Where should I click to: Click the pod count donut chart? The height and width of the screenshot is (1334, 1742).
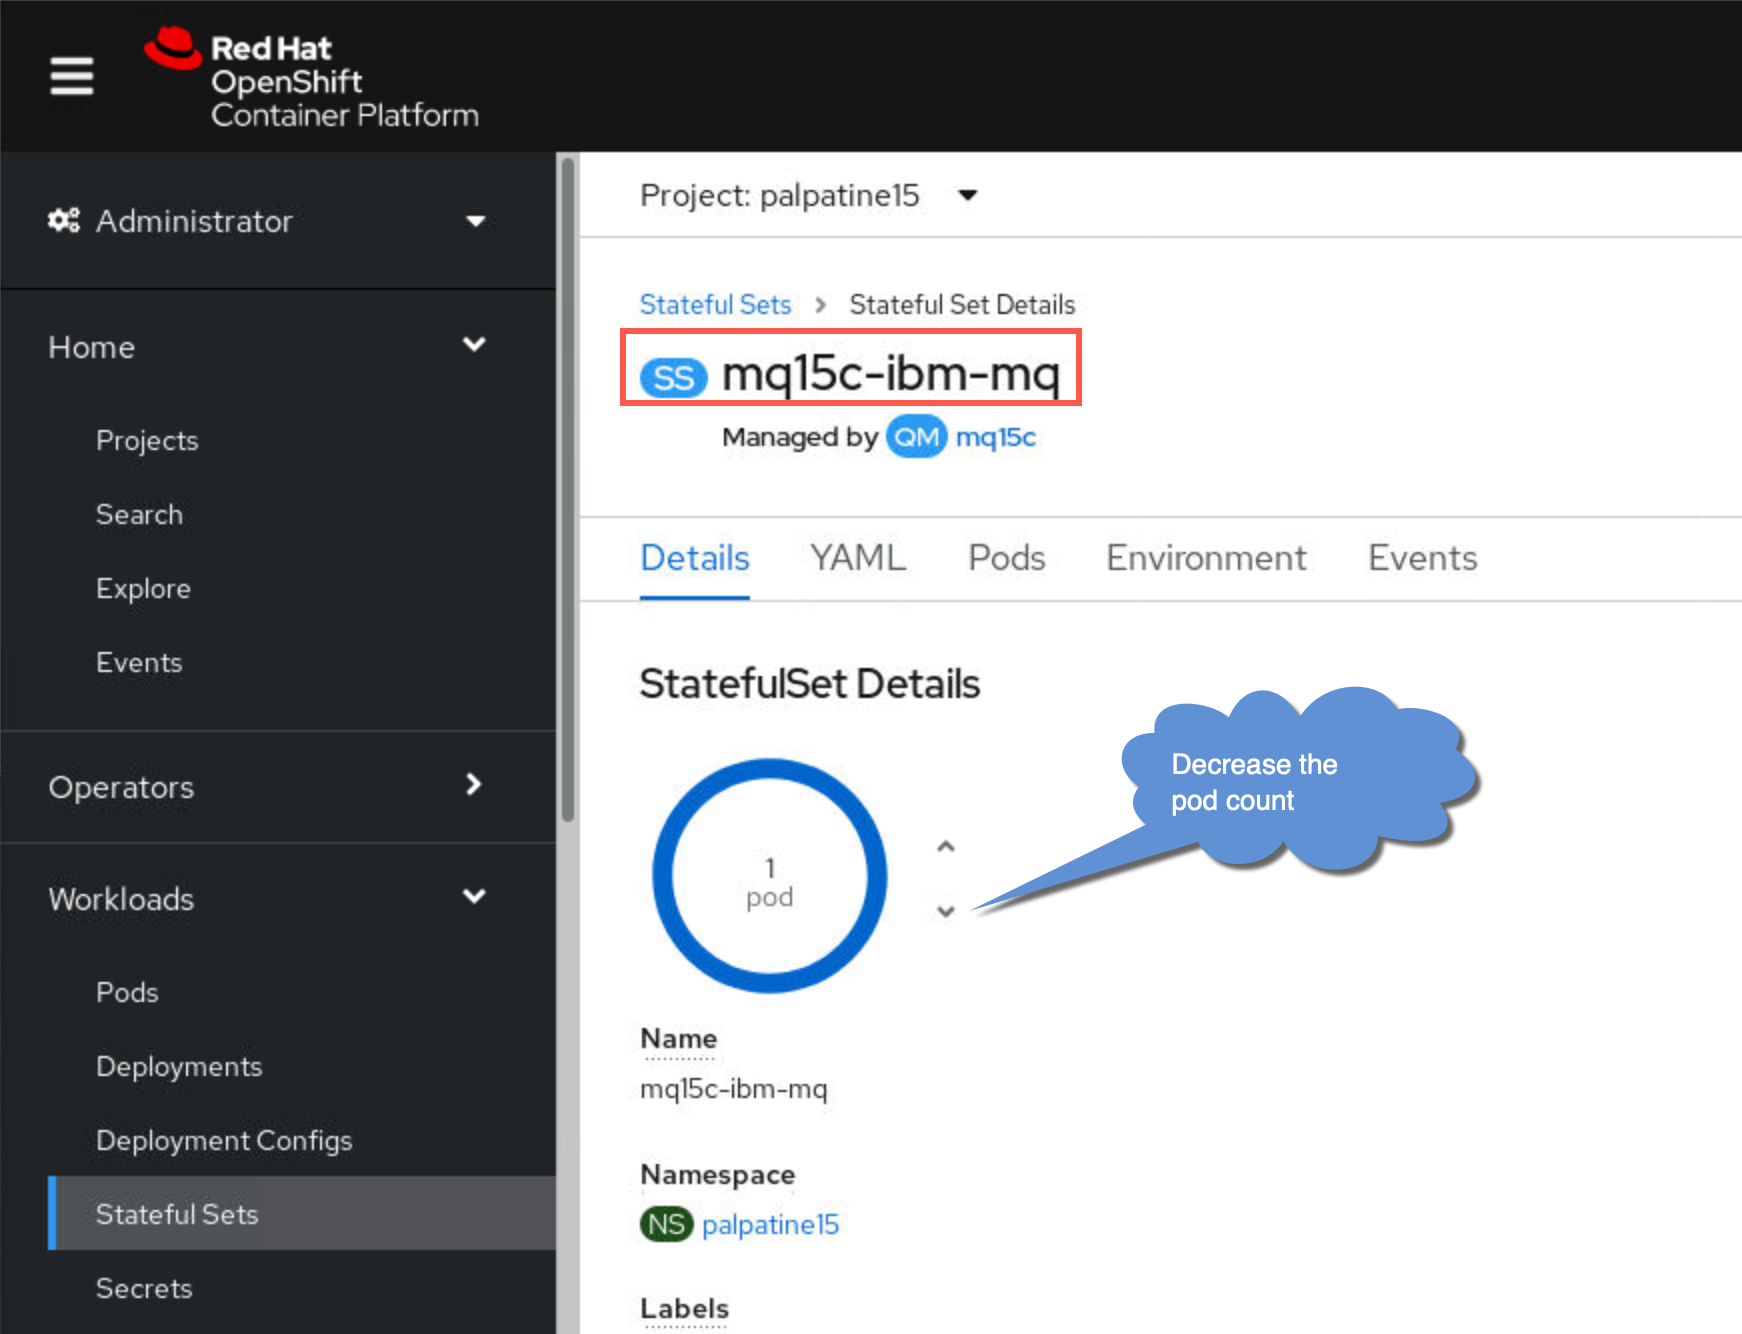[770, 876]
